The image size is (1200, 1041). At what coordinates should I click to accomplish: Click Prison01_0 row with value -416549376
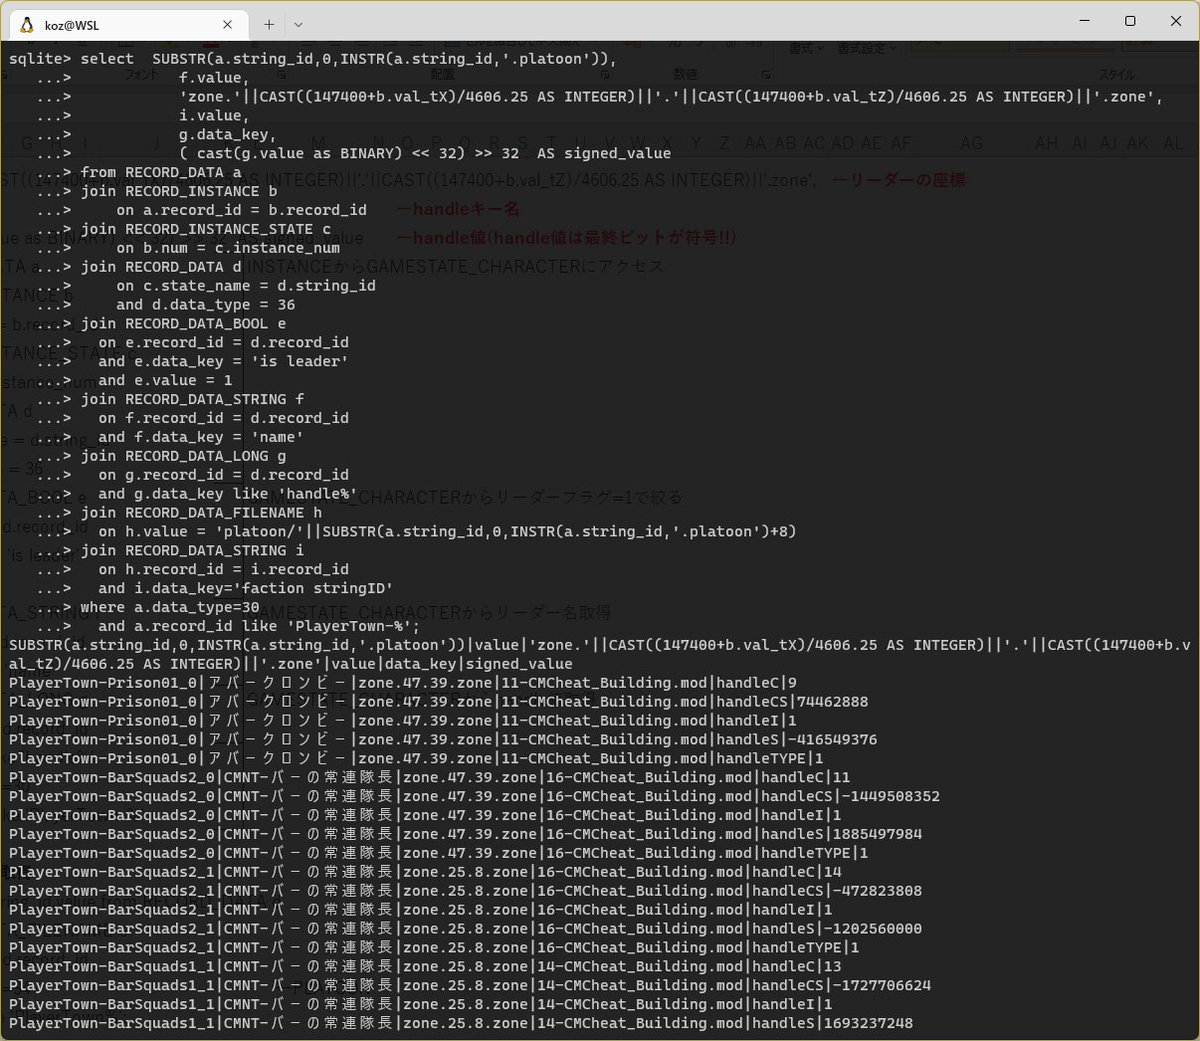[443, 741]
